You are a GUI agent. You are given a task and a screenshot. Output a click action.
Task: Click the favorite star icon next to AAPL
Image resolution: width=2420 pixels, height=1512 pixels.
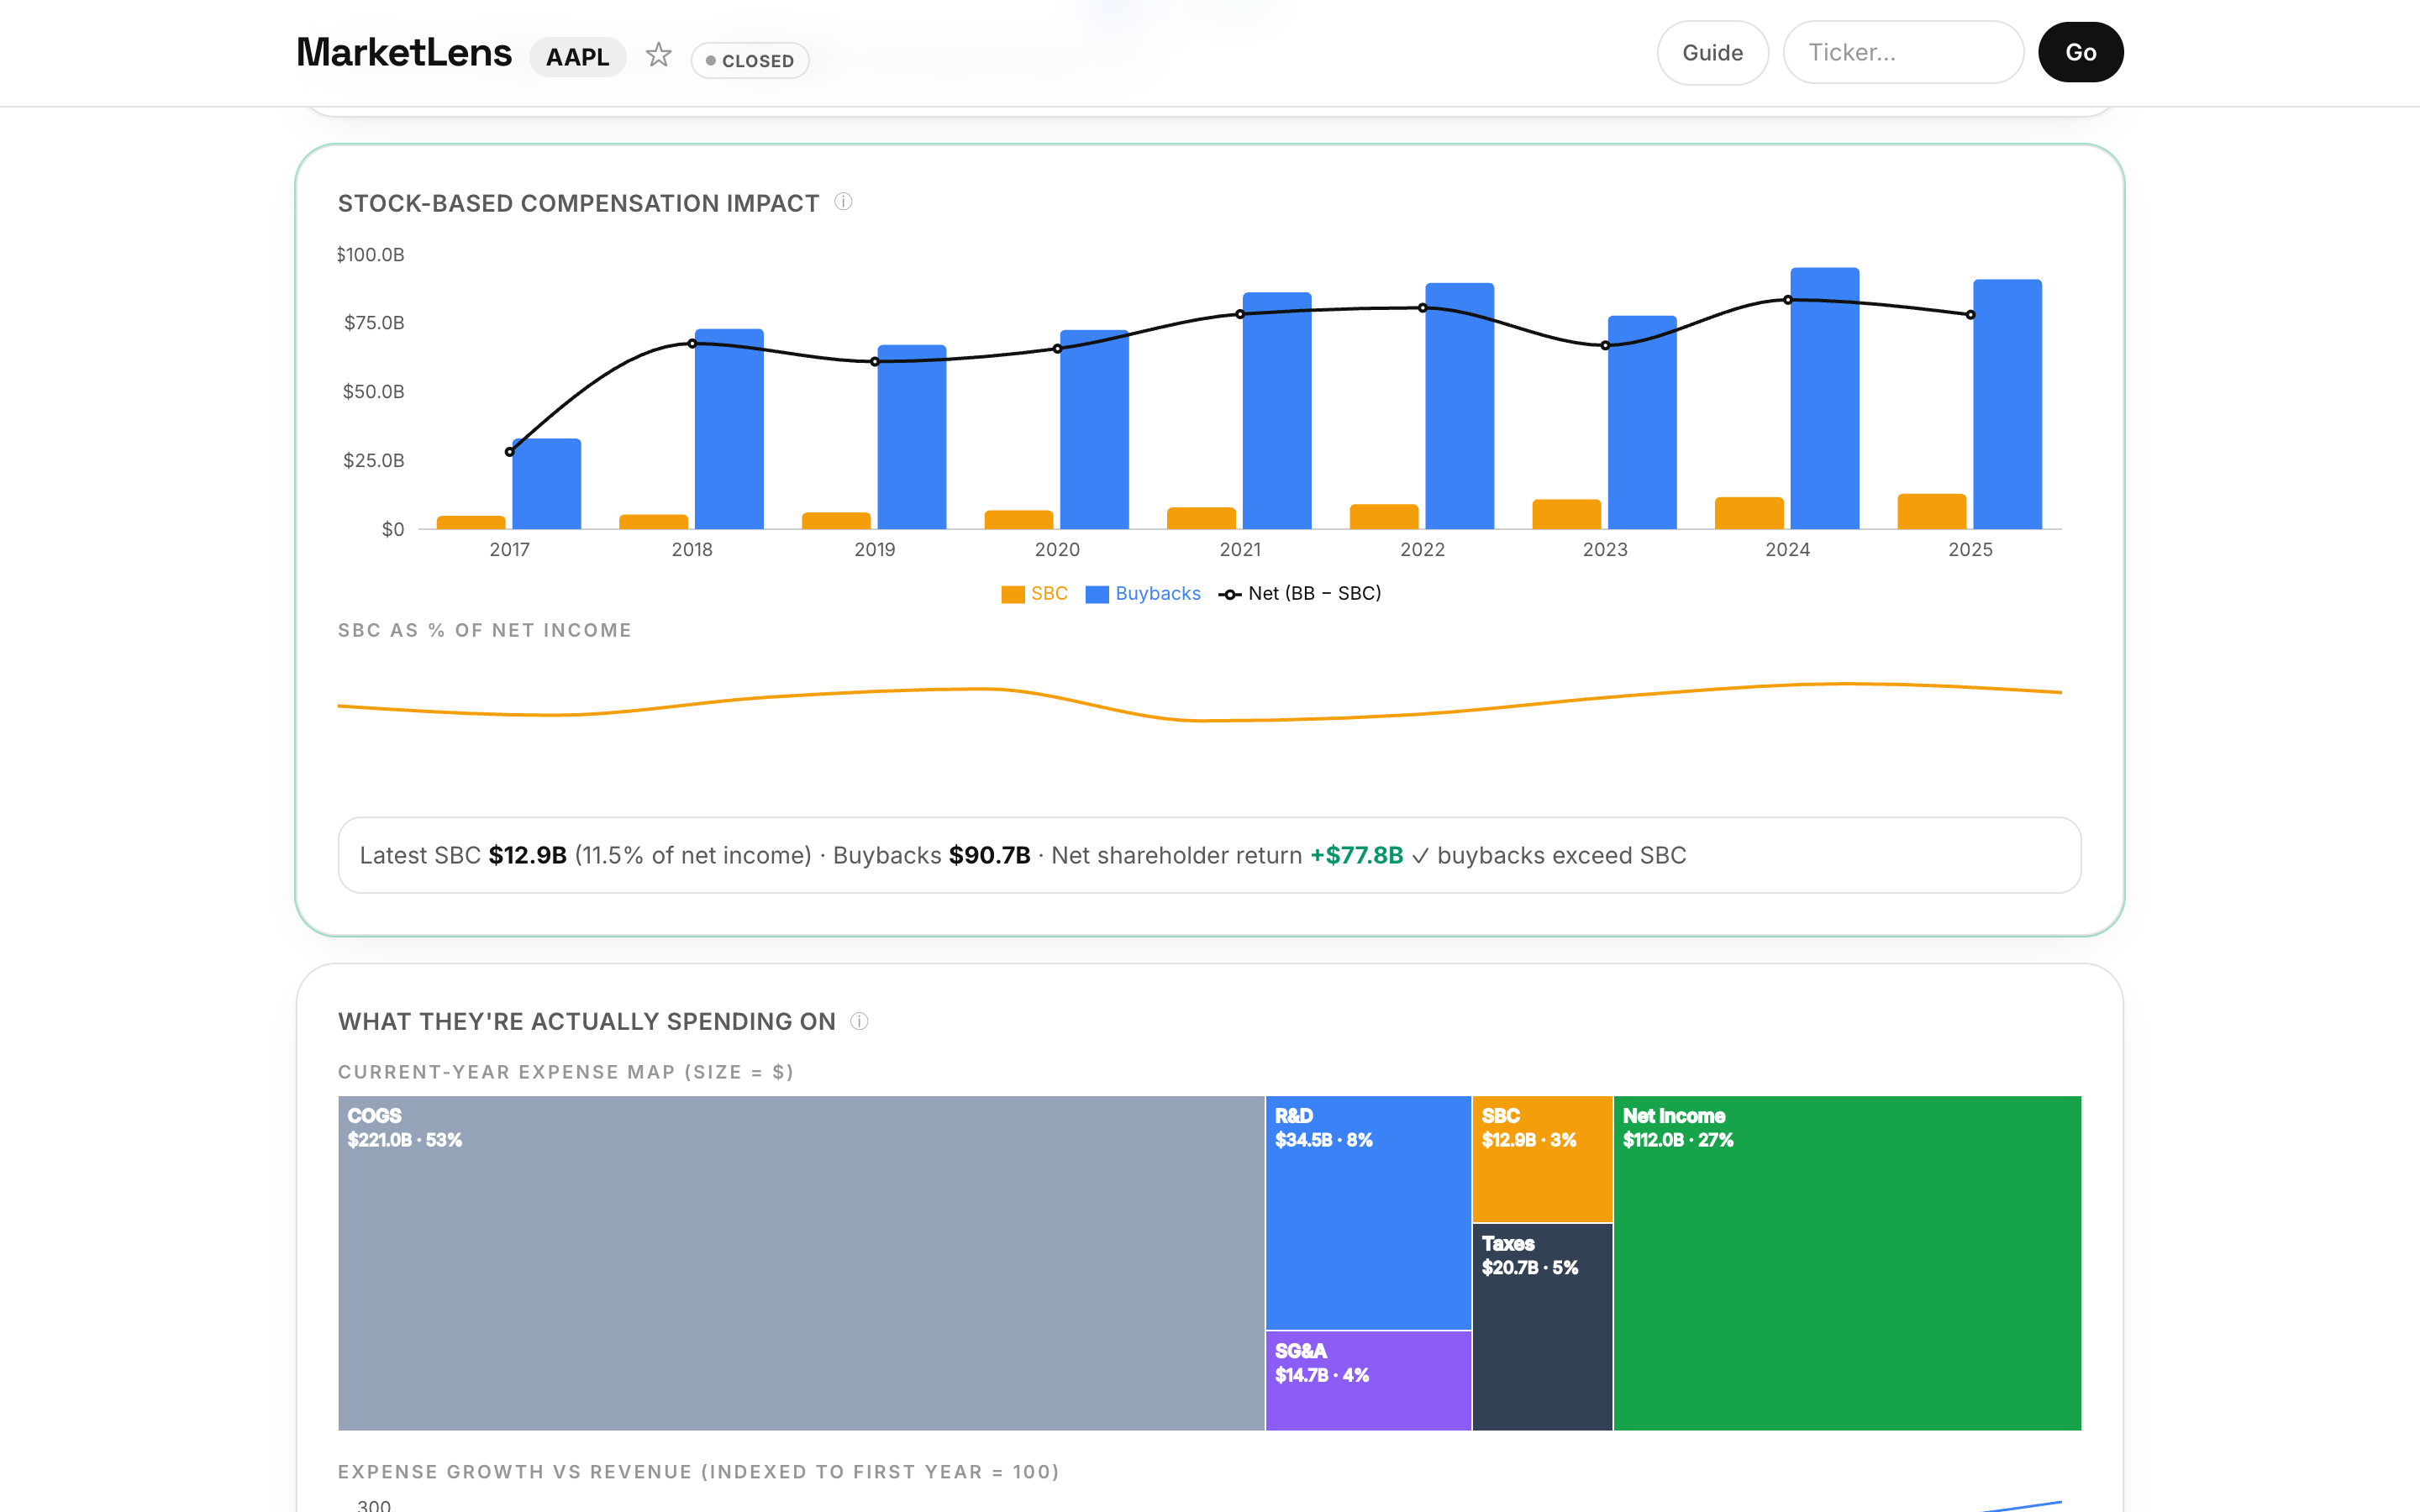click(658, 54)
